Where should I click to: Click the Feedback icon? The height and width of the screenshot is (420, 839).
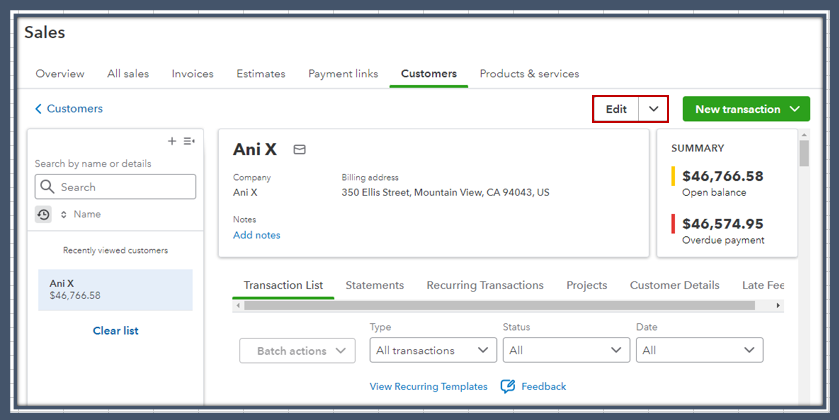[x=508, y=386]
